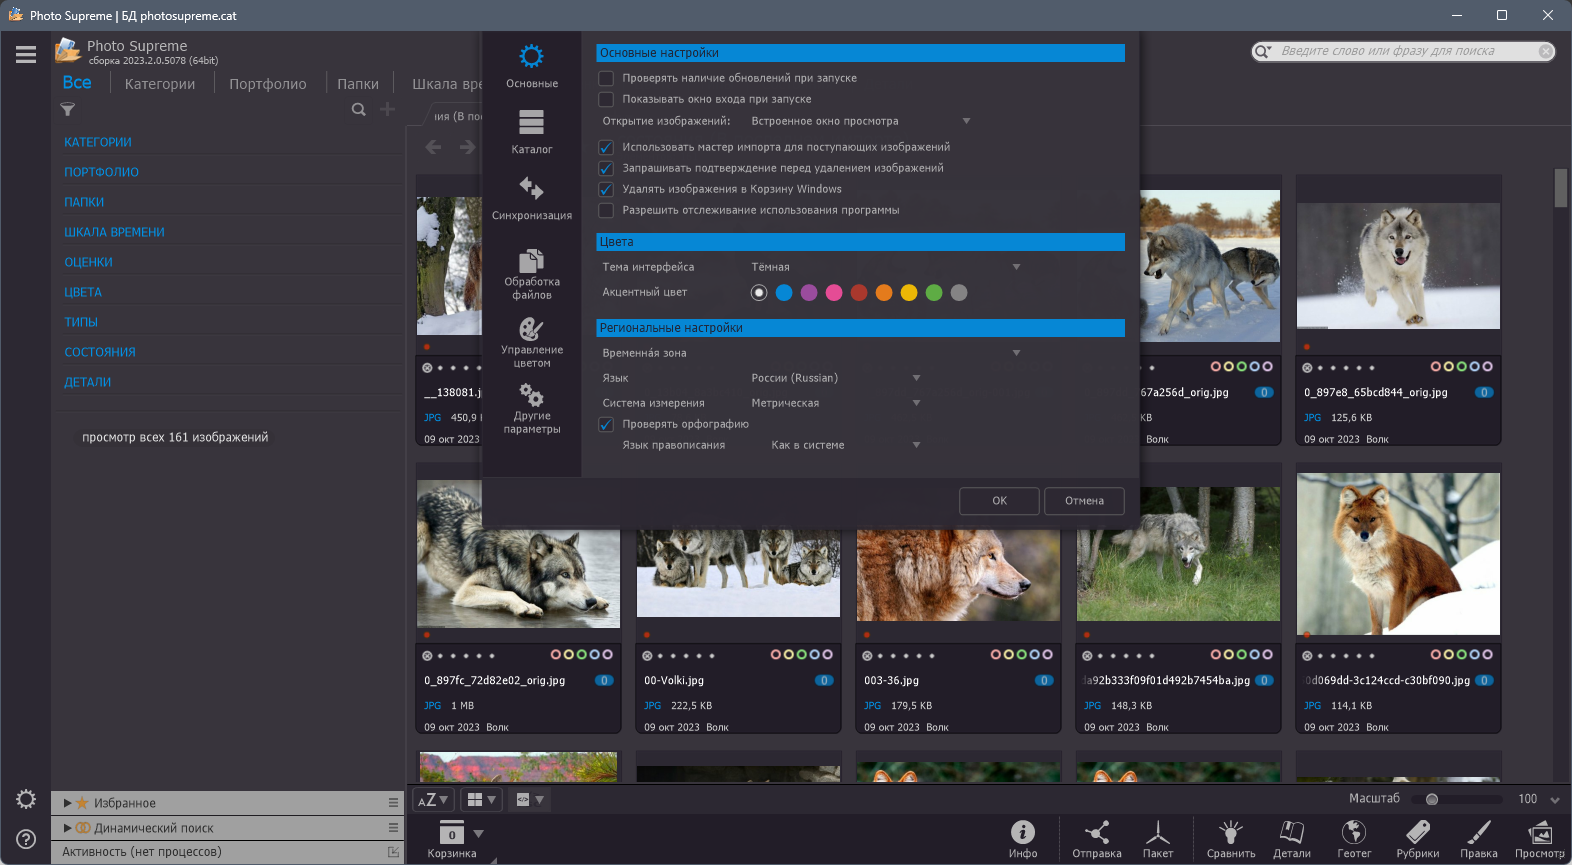Open the Правка edit tool
Image resolution: width=1572 pixels, height=865 pixels.
(1479, 840)
